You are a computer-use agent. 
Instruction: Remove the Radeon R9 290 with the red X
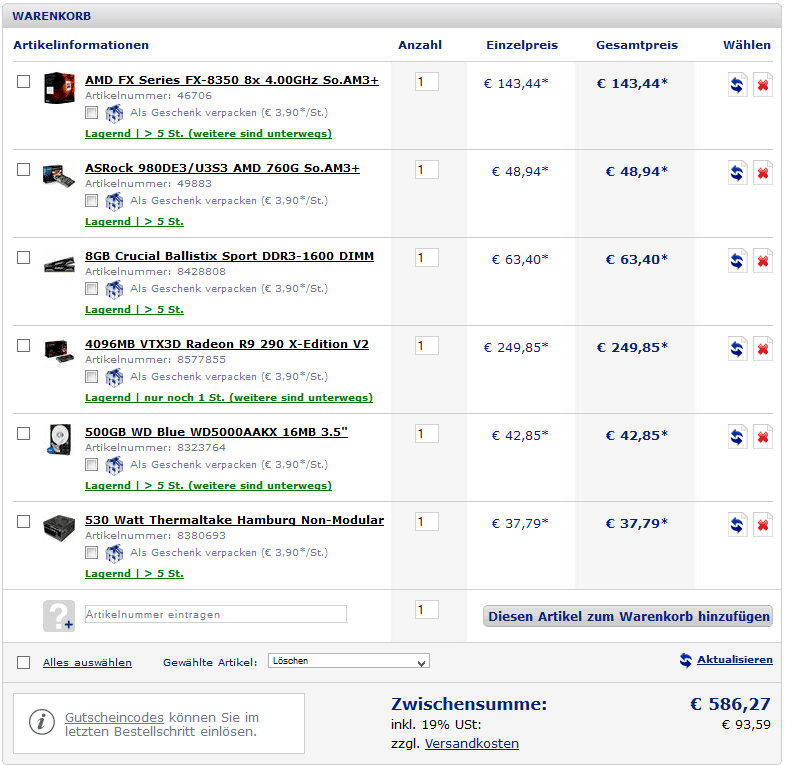(x=762, y=349)
